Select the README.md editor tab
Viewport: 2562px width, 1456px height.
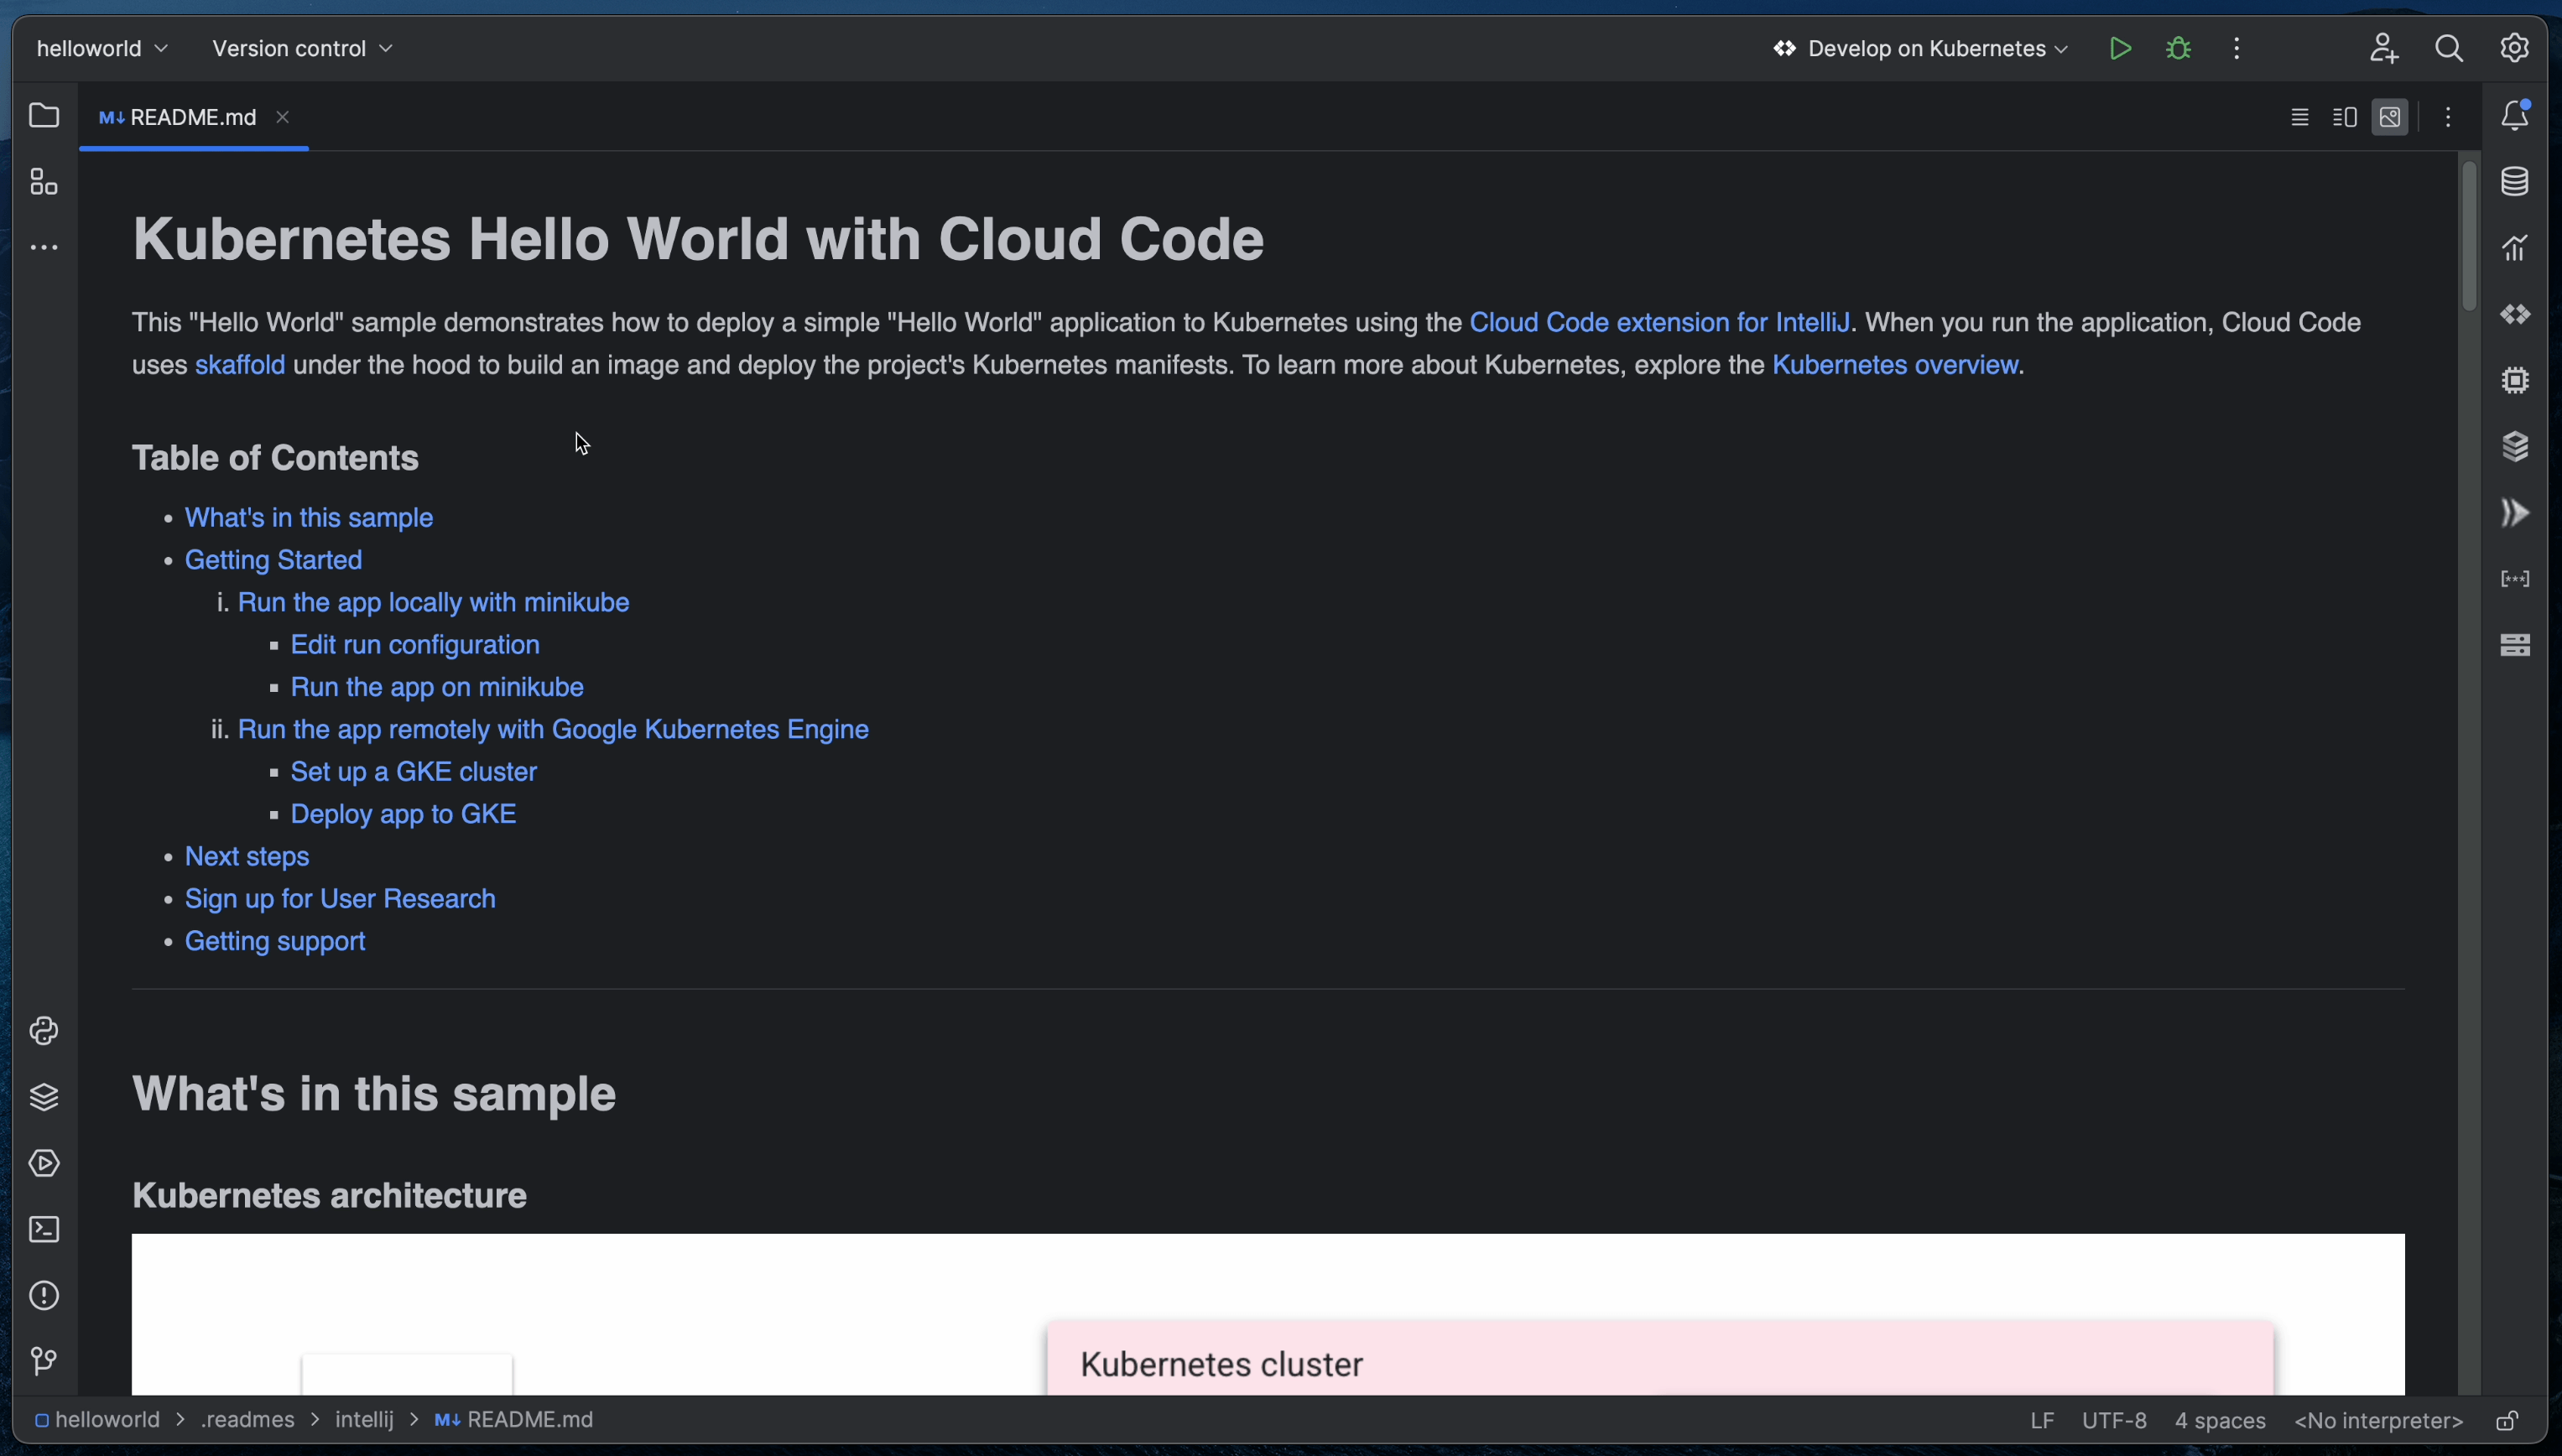[x=192, y=117]
